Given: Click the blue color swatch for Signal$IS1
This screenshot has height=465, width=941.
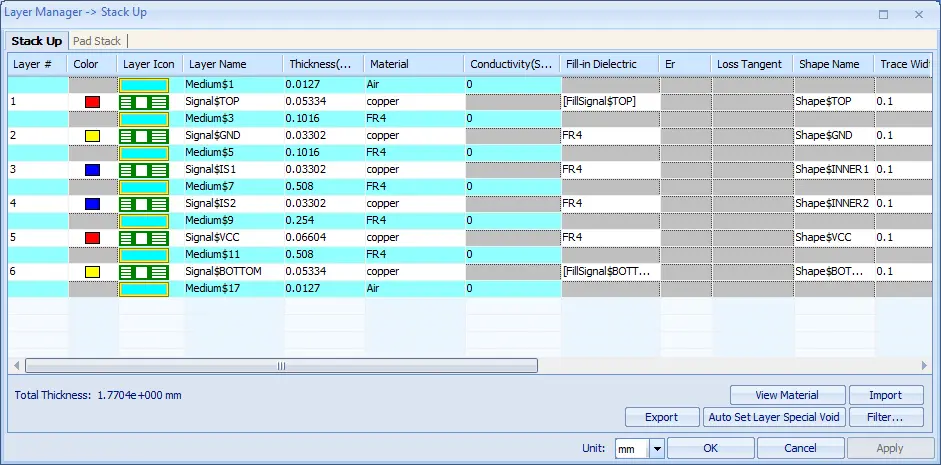Looking at the screenshot, I should 92,170.
